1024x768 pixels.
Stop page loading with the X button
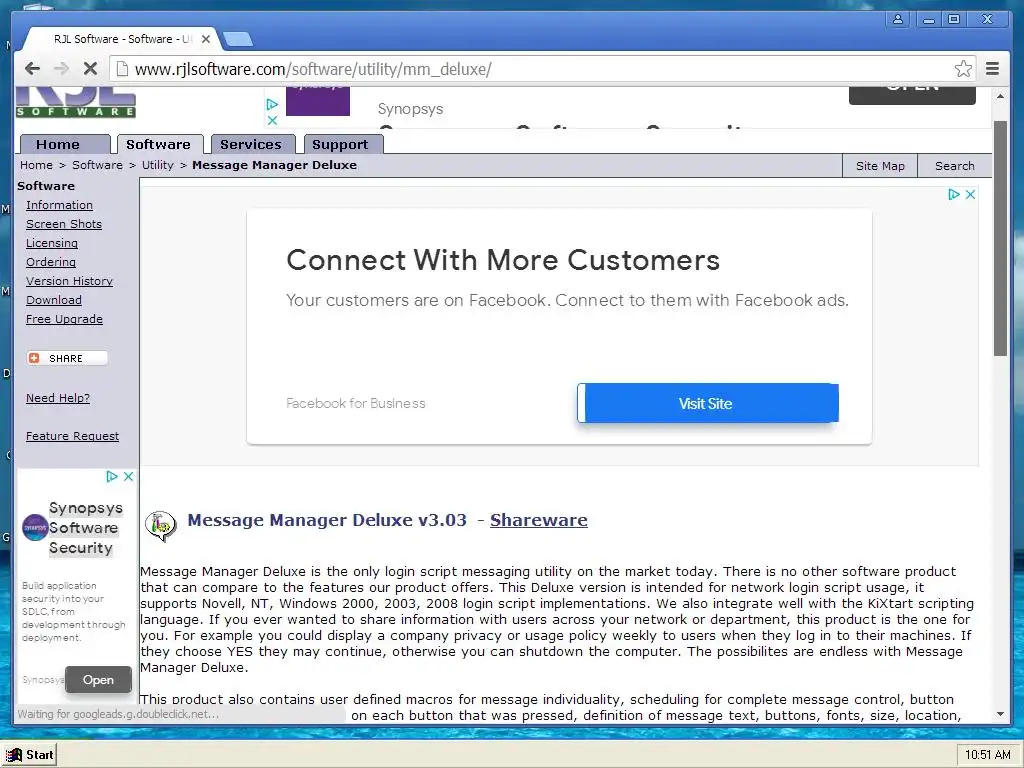pyautogui.click(x=90, y=69)
